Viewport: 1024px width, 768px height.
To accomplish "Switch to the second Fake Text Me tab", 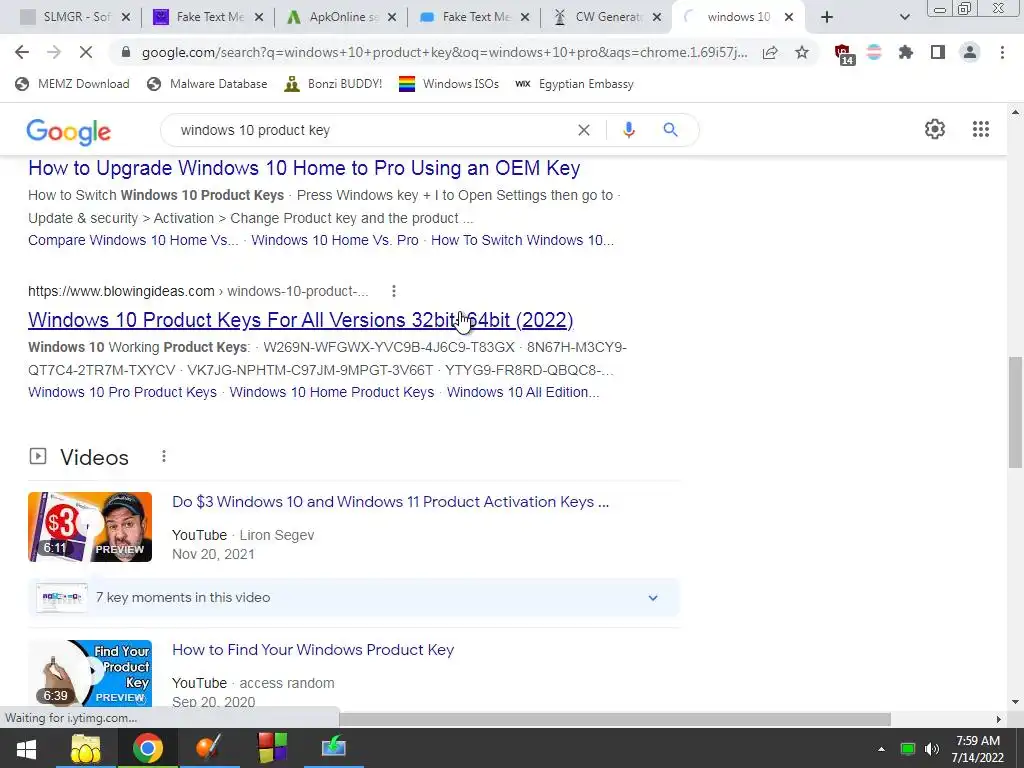I will tap(475, 17).
